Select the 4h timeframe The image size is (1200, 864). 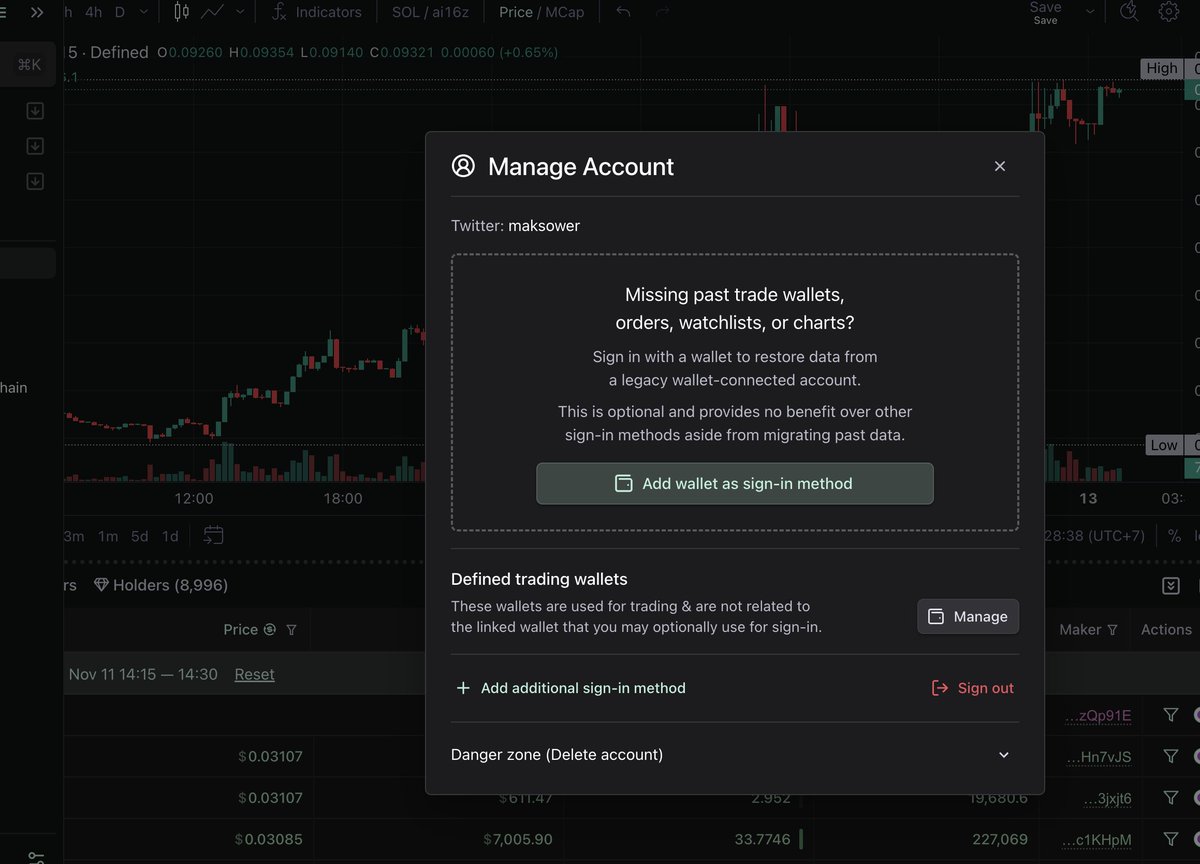tap(93, 12)
